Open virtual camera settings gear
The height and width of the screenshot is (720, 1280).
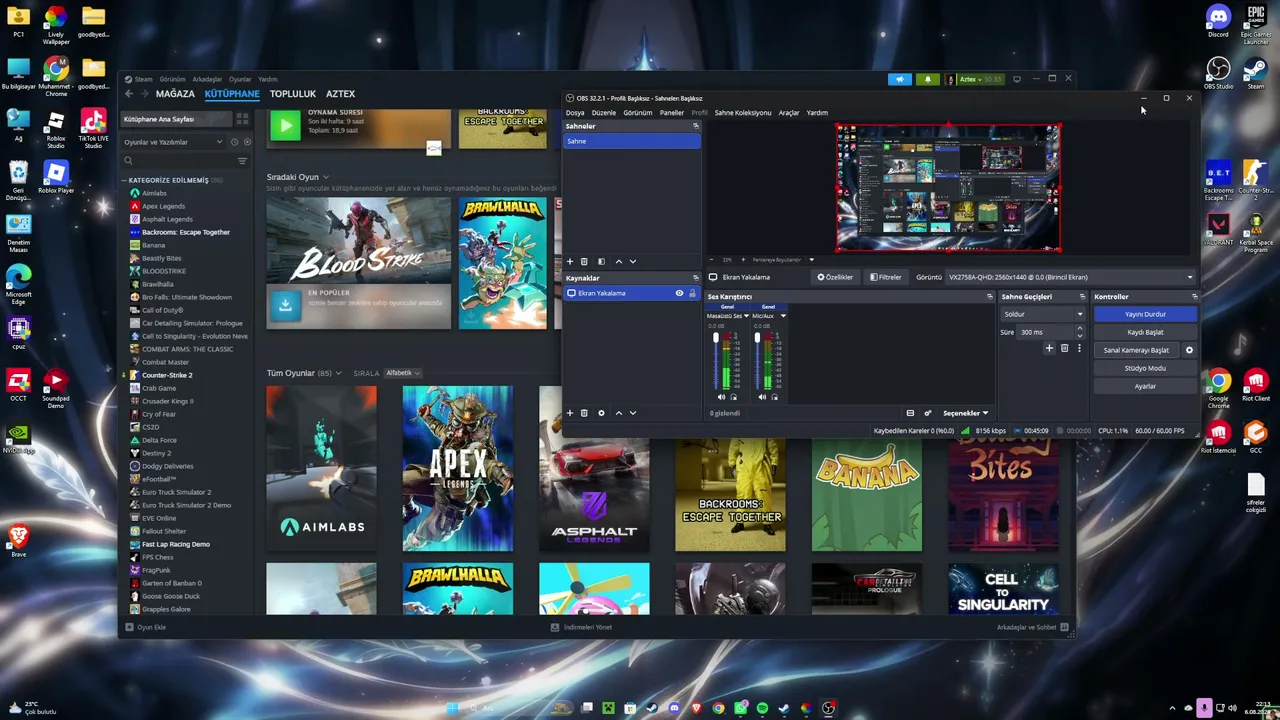(1189, 350)
